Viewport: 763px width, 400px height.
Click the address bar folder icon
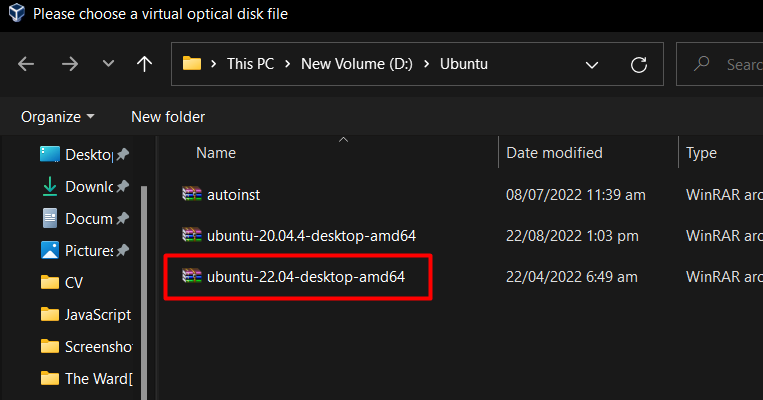(192, 64)
